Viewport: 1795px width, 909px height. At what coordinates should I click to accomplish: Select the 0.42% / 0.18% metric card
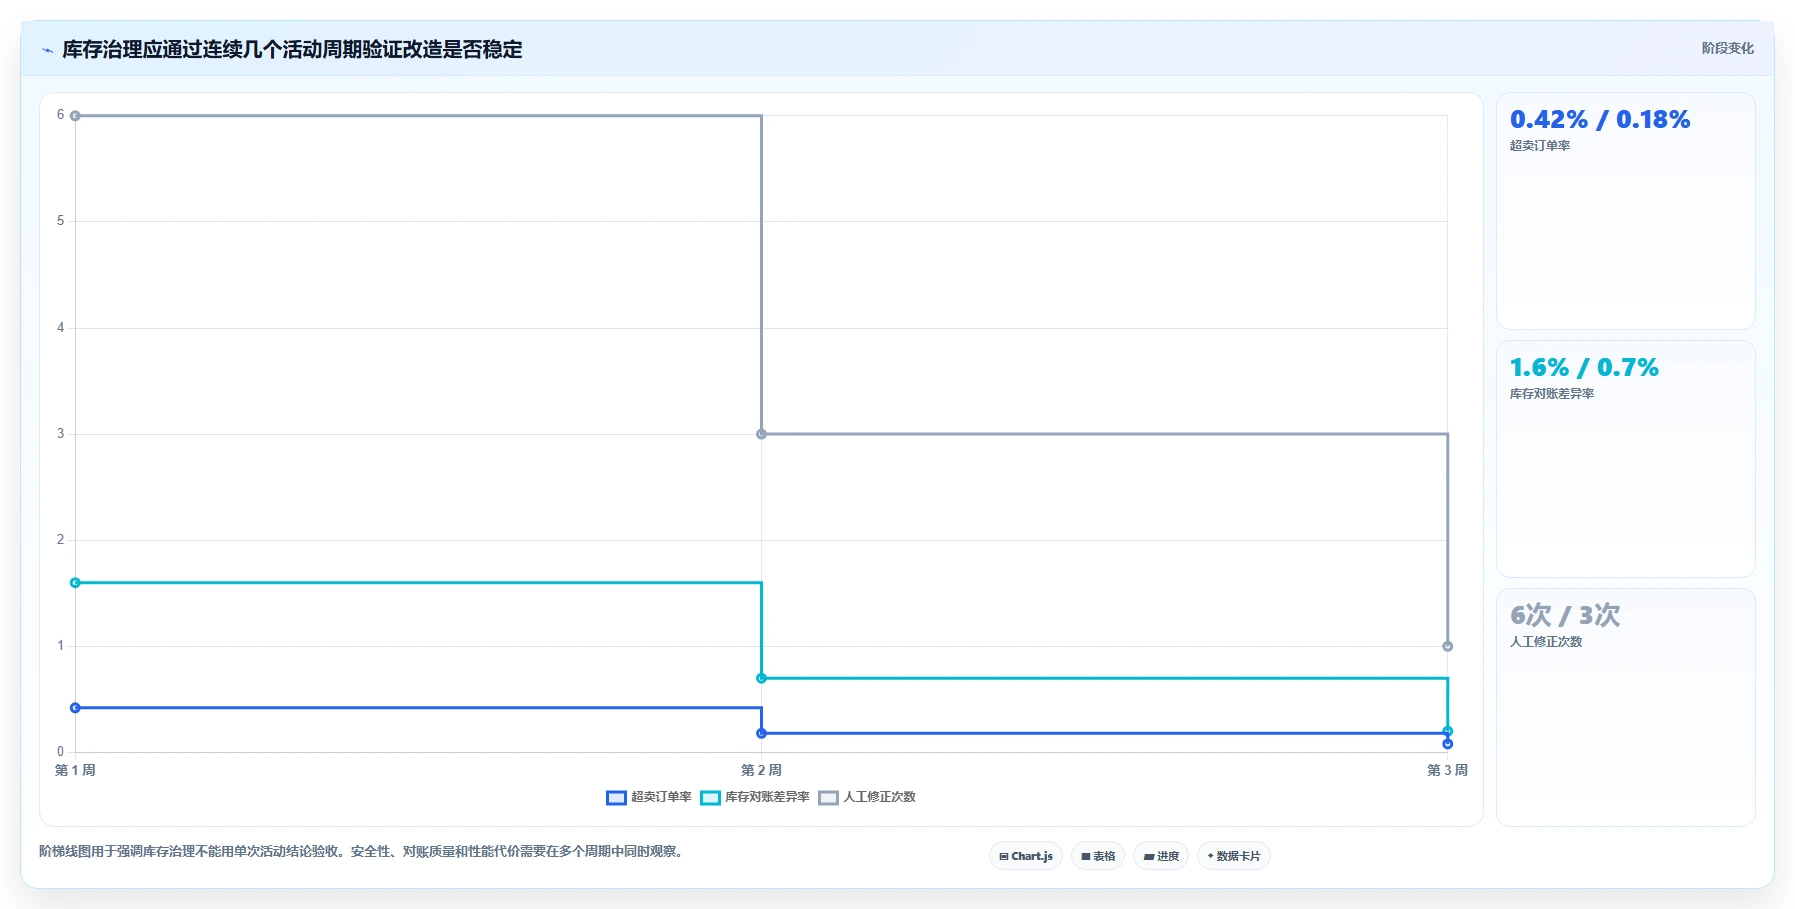click(1626, 211)
